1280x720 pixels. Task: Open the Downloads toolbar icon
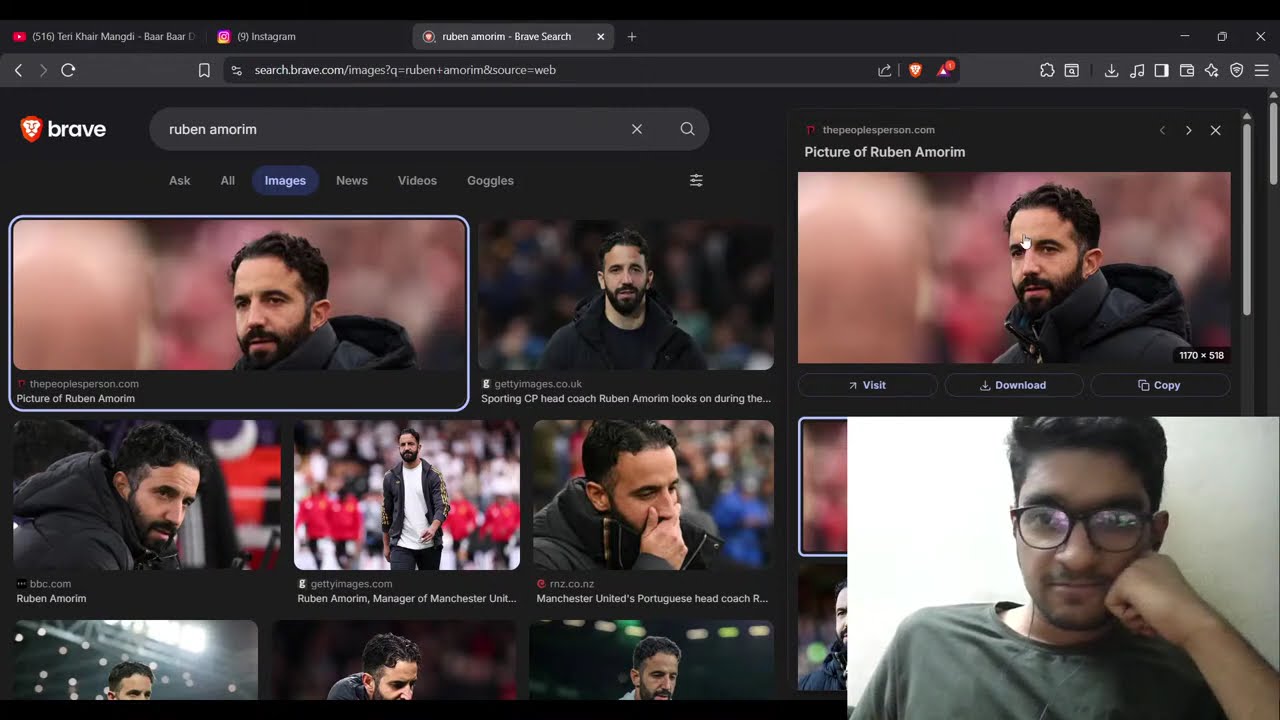pos(1111,70)
